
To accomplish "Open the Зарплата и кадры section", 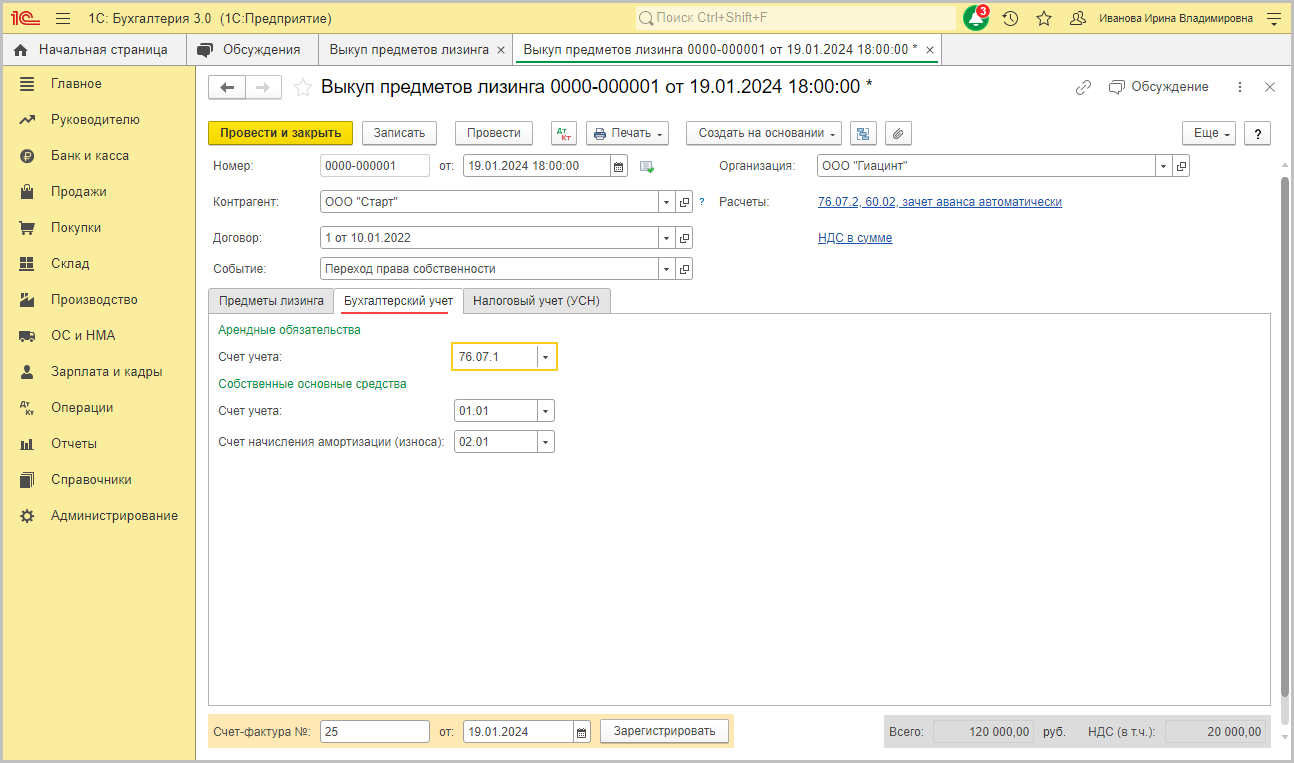I will [107, 372].
